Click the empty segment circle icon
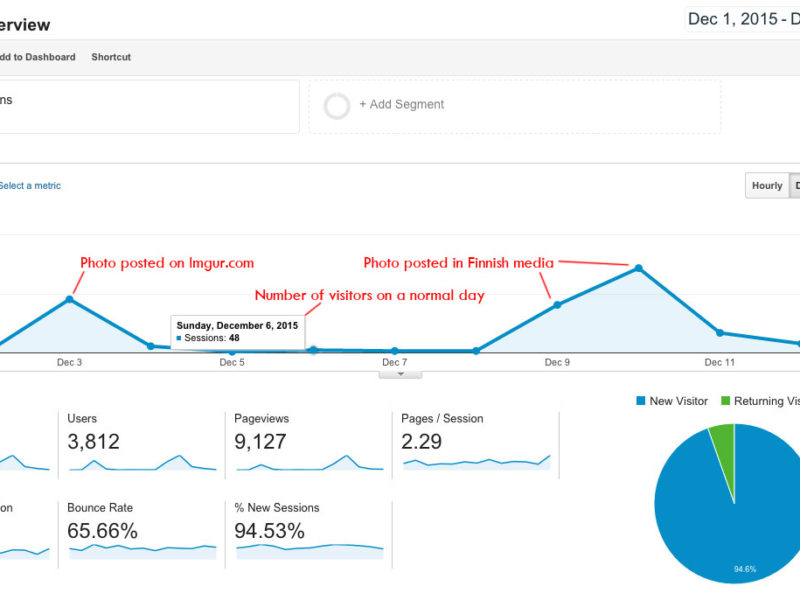800x600 pixels. click(337, 106)
